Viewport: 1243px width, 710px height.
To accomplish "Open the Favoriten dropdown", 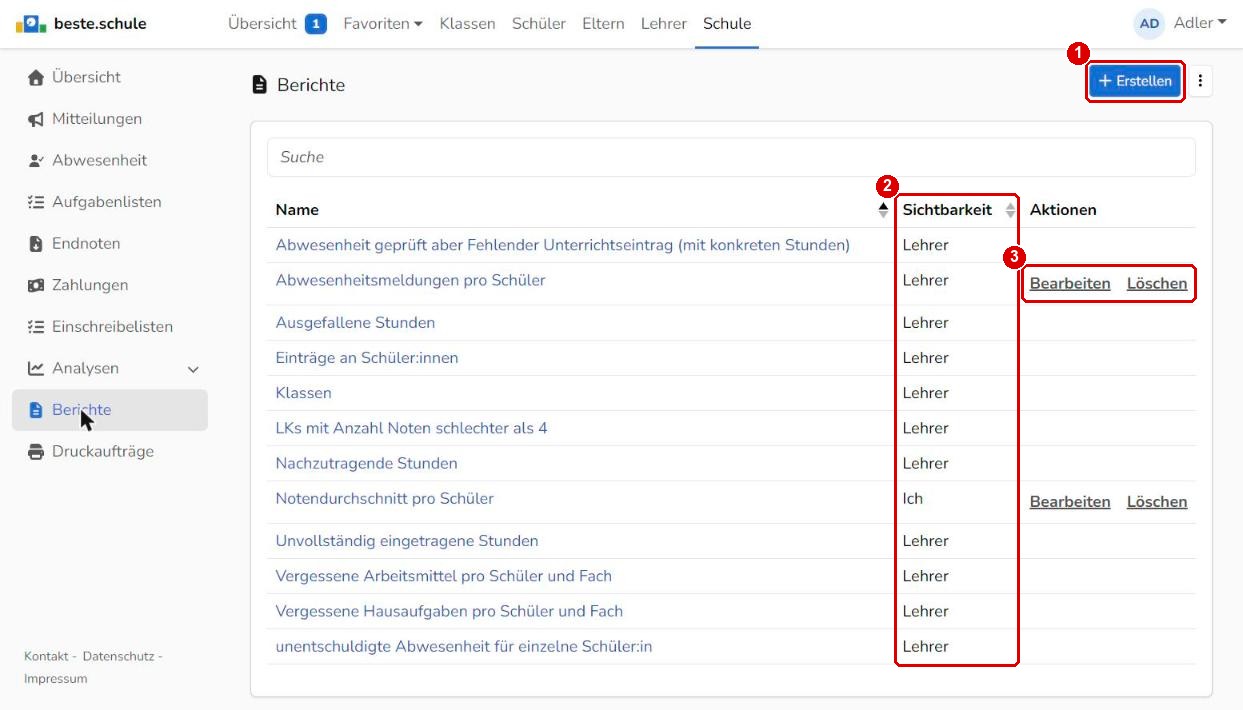I will (383, 23).
